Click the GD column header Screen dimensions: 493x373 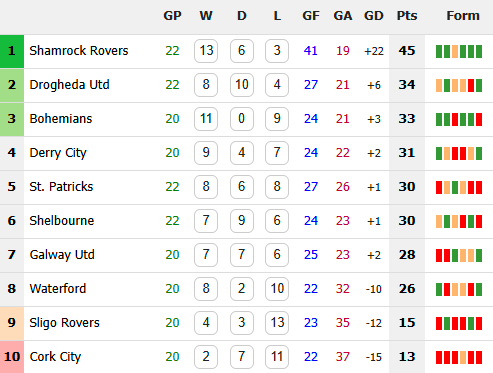click(374, 16)
